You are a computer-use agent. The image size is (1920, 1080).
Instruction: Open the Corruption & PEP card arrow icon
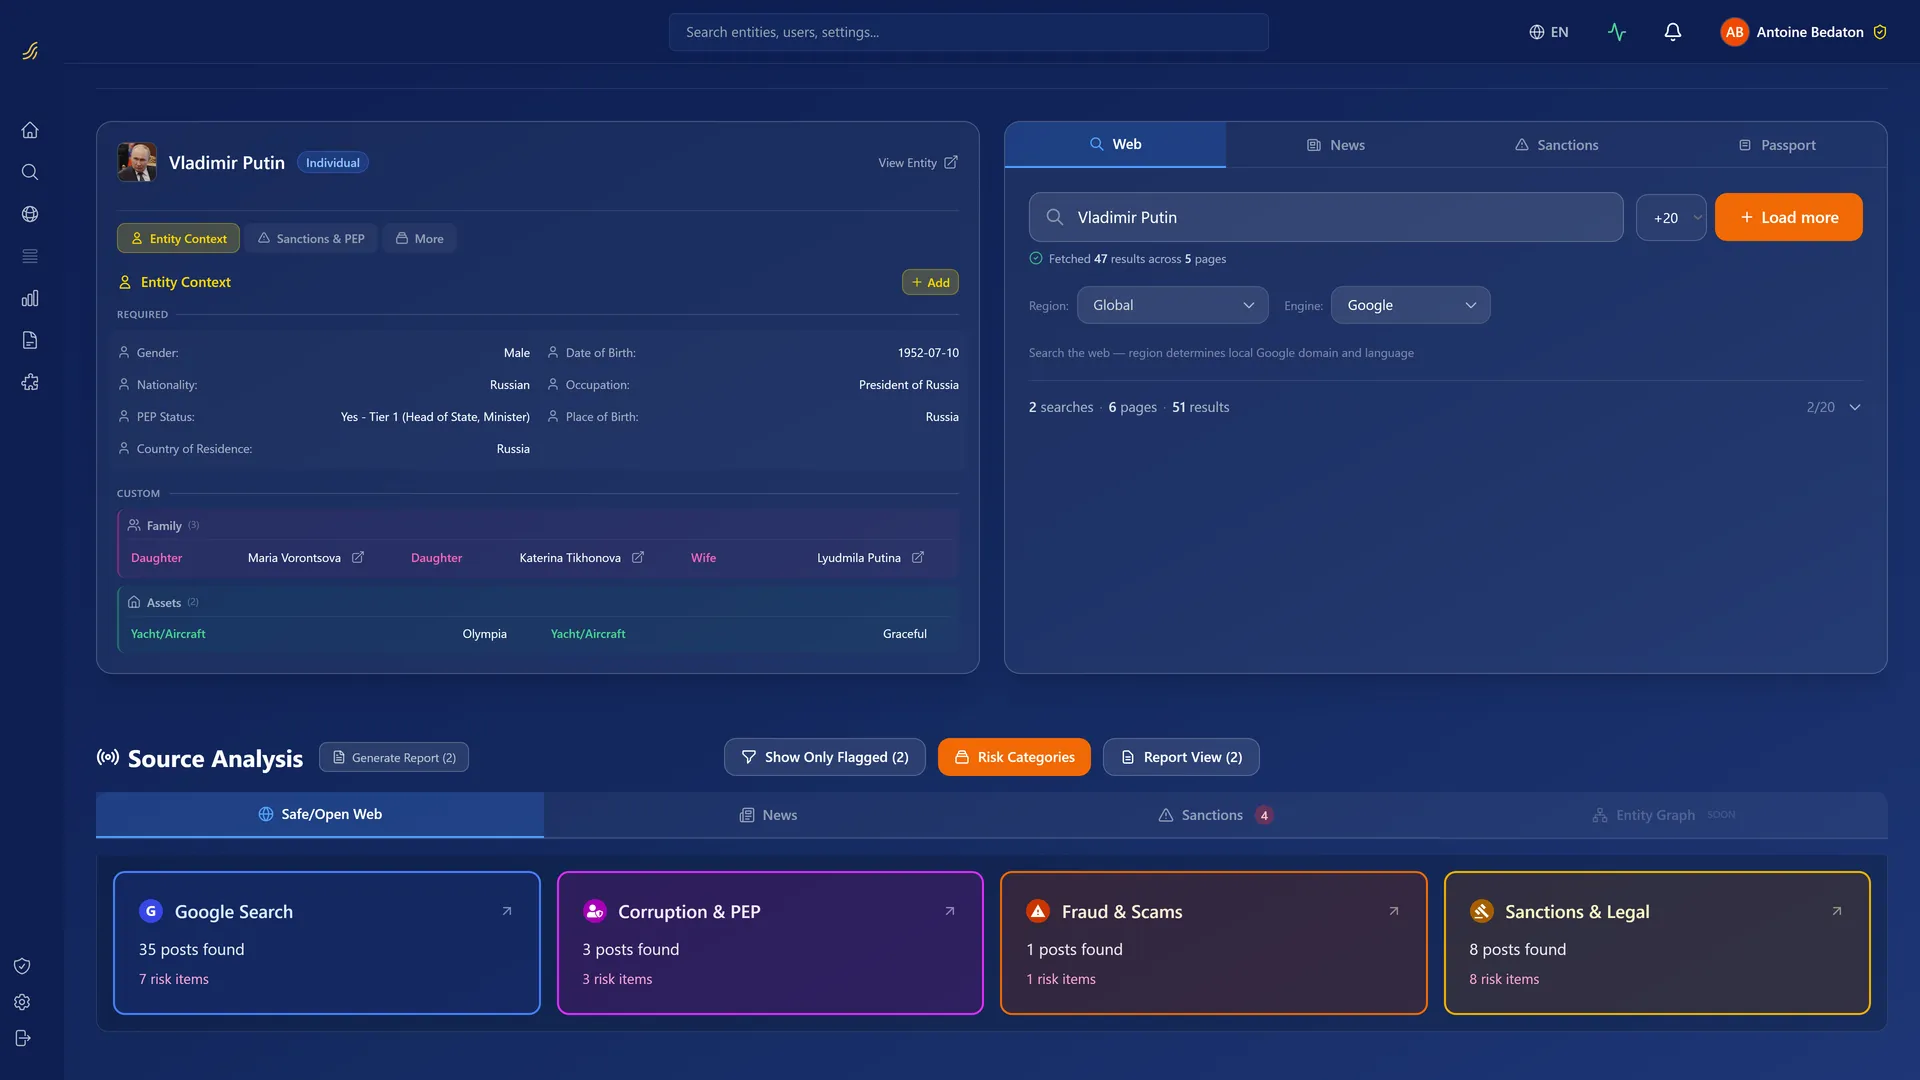pyautogui.click(x=950, y=911)
